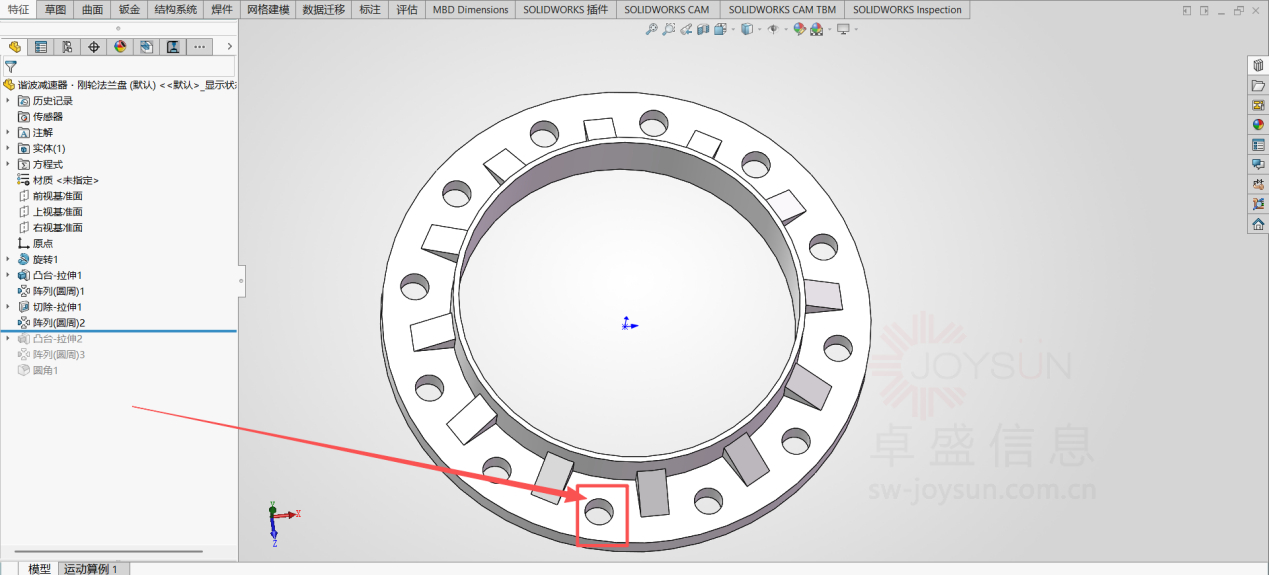
Task: Switch to the 草图 ribbon tab
Action: tap(55, 9)
